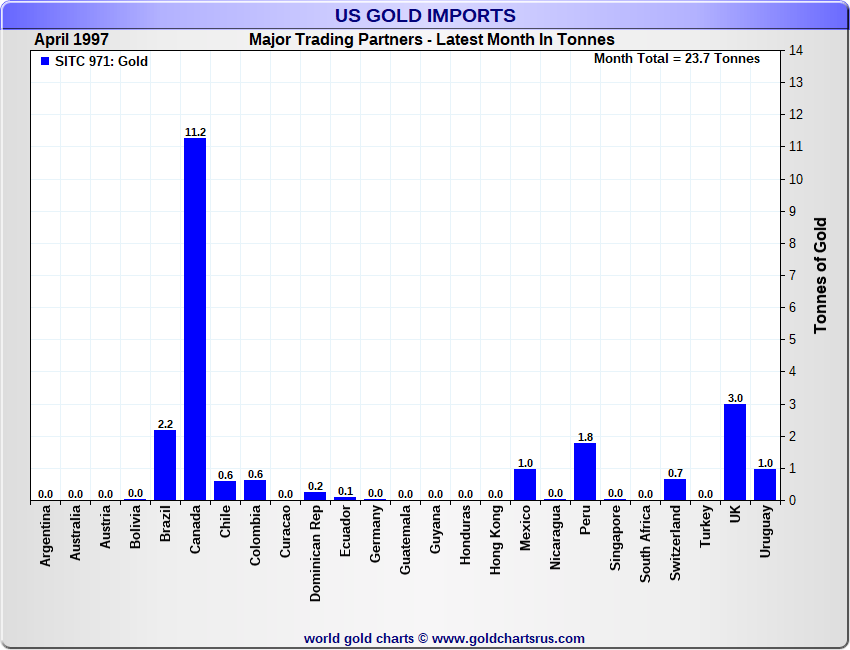Click the Canada bar at 11.2 tonnes

195,318
